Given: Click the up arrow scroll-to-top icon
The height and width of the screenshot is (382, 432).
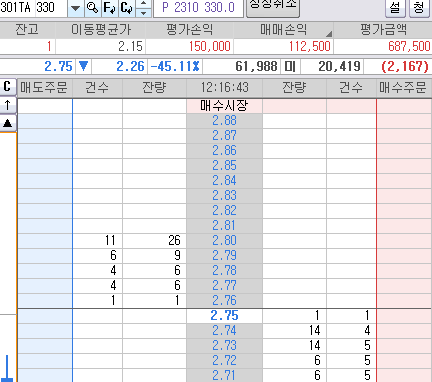Looking at the screenshot, I should 8,105.
